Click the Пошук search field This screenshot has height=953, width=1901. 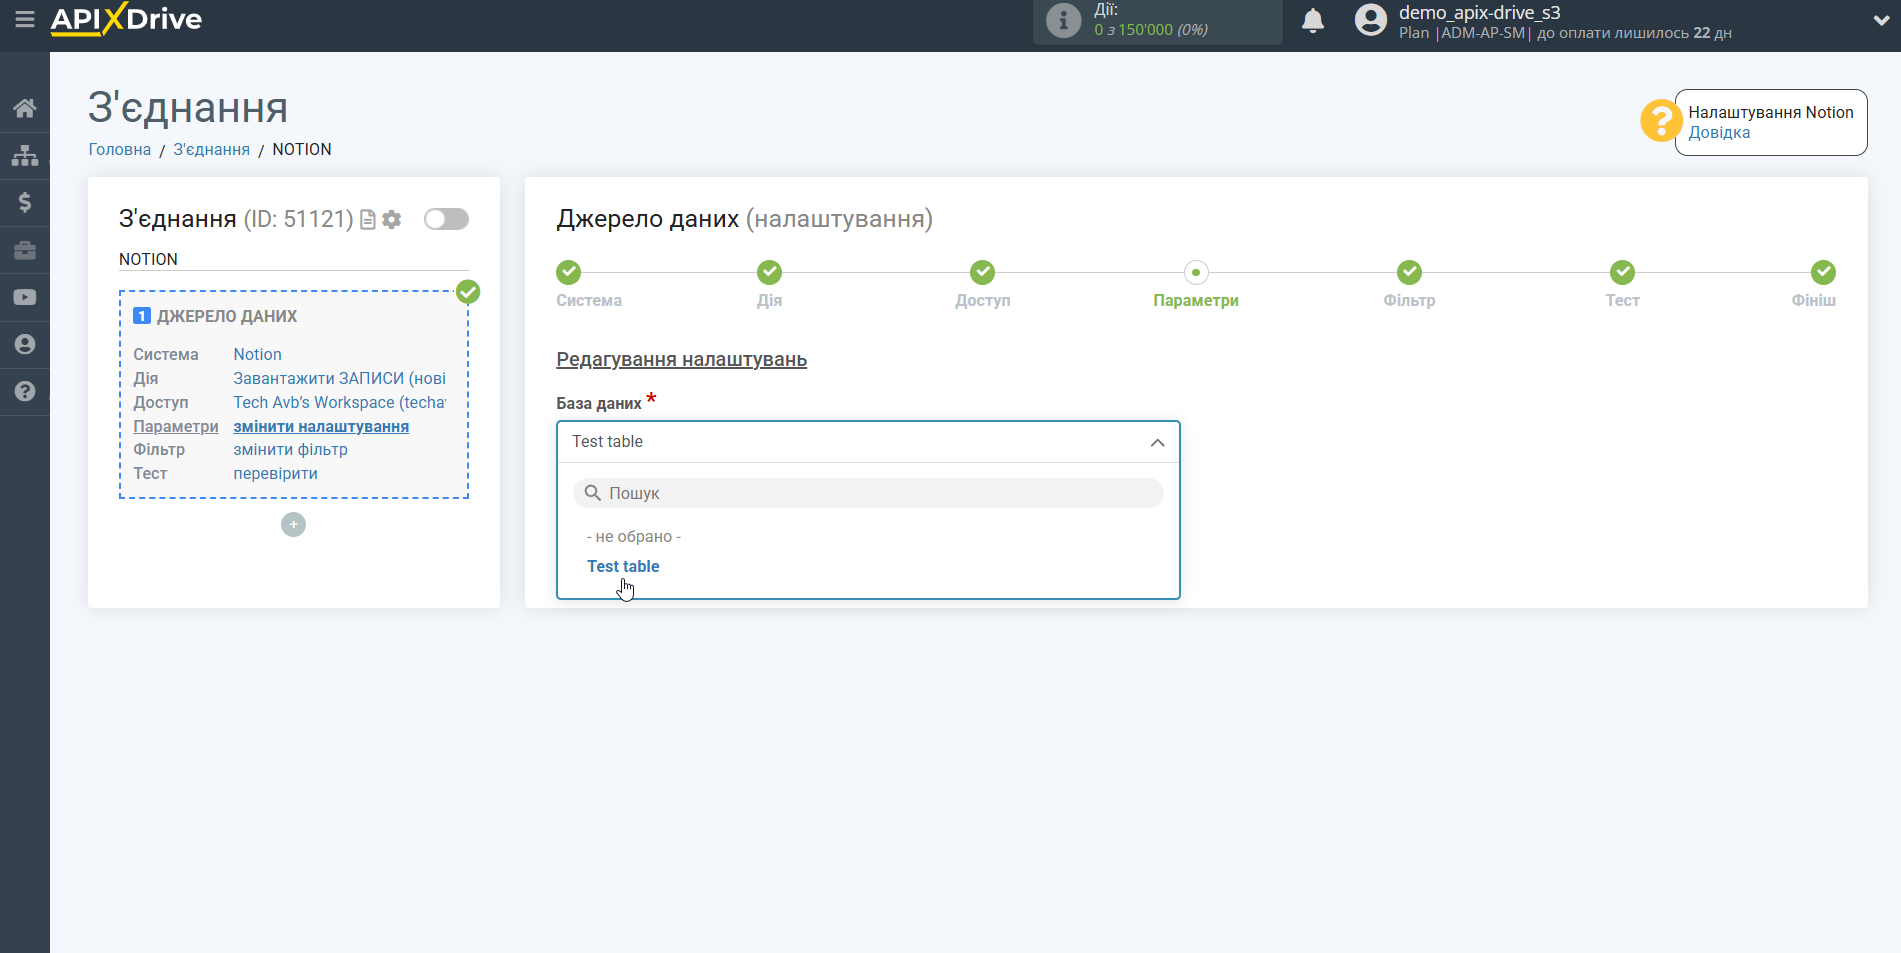pos(868,493)
